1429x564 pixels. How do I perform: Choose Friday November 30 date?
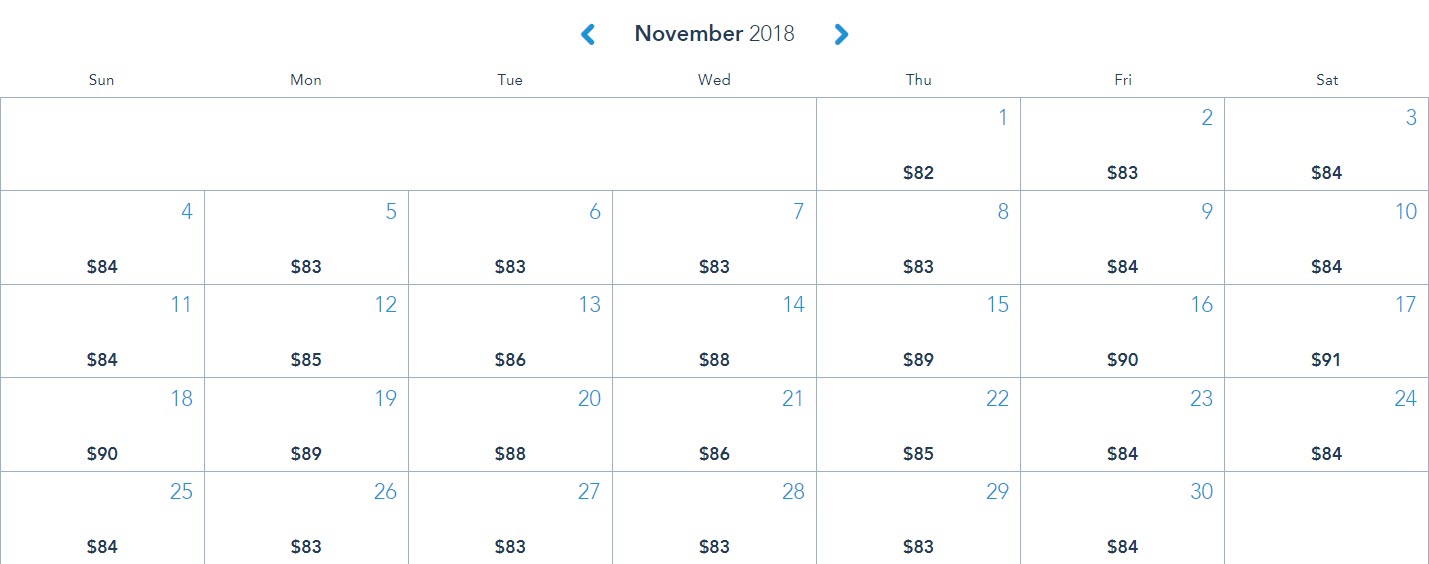(1123, 518)
